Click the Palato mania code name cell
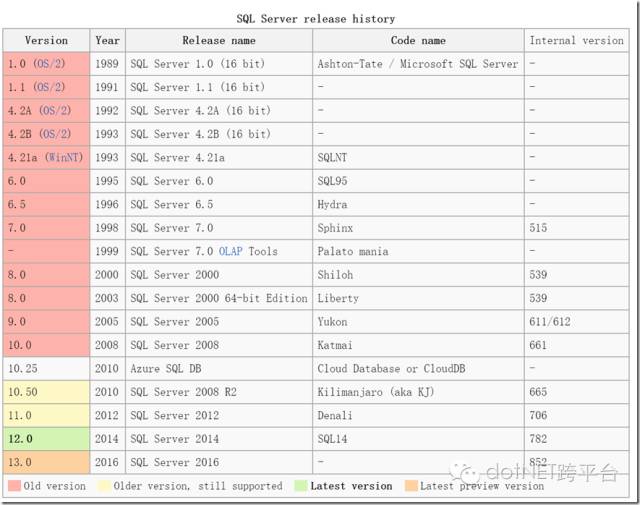 pos(418,251)
